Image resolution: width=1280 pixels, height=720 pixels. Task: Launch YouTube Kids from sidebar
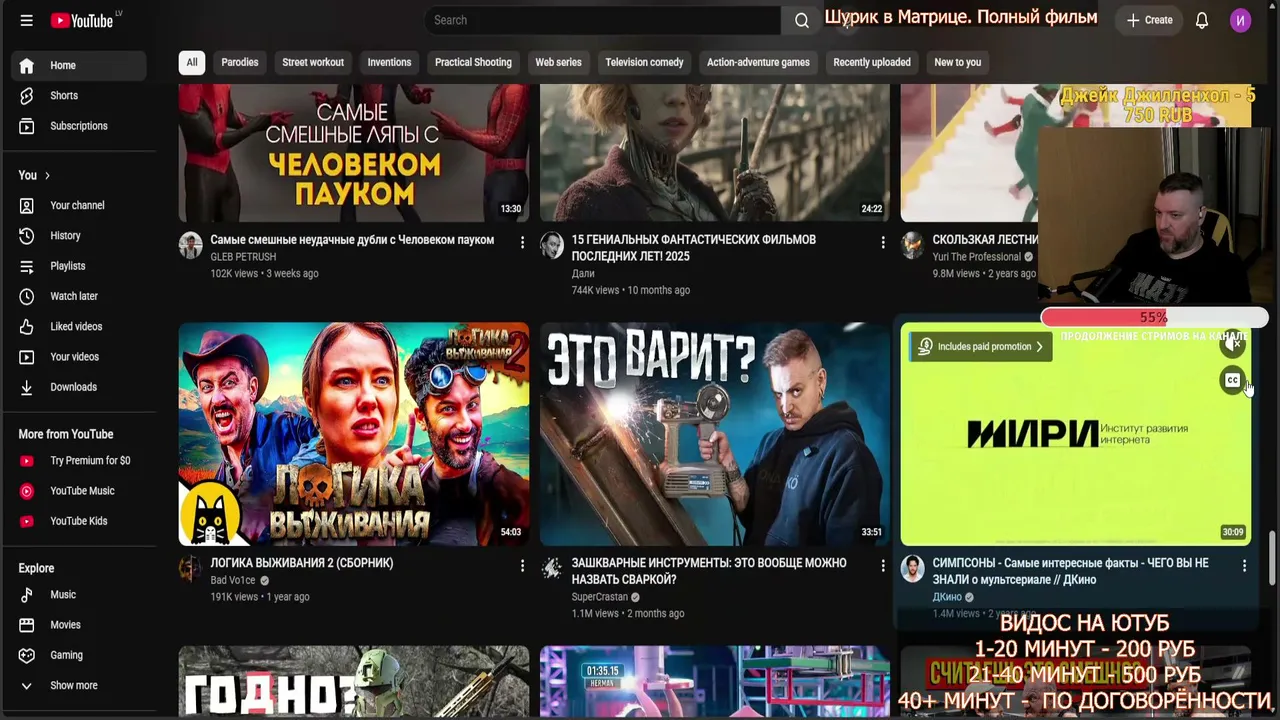click(79, 521)
